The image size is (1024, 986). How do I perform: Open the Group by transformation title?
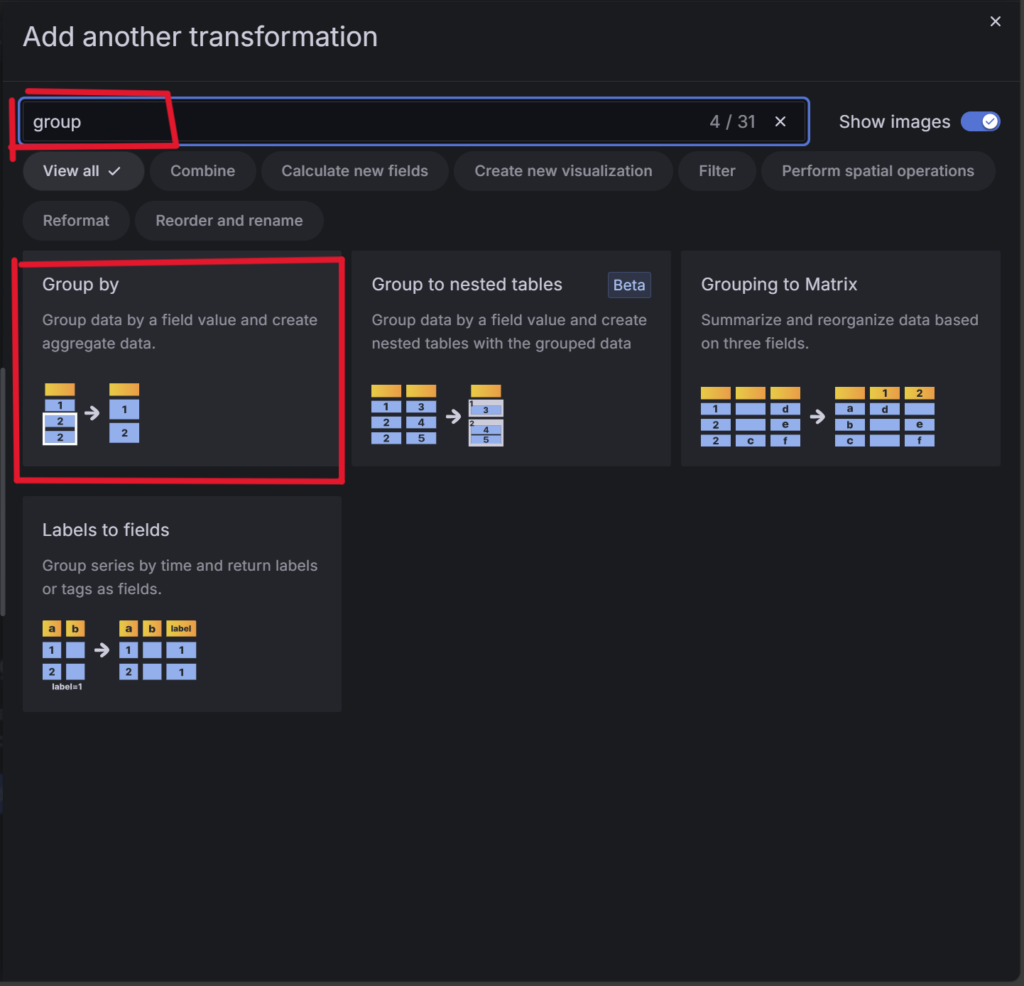coord(81,285)
